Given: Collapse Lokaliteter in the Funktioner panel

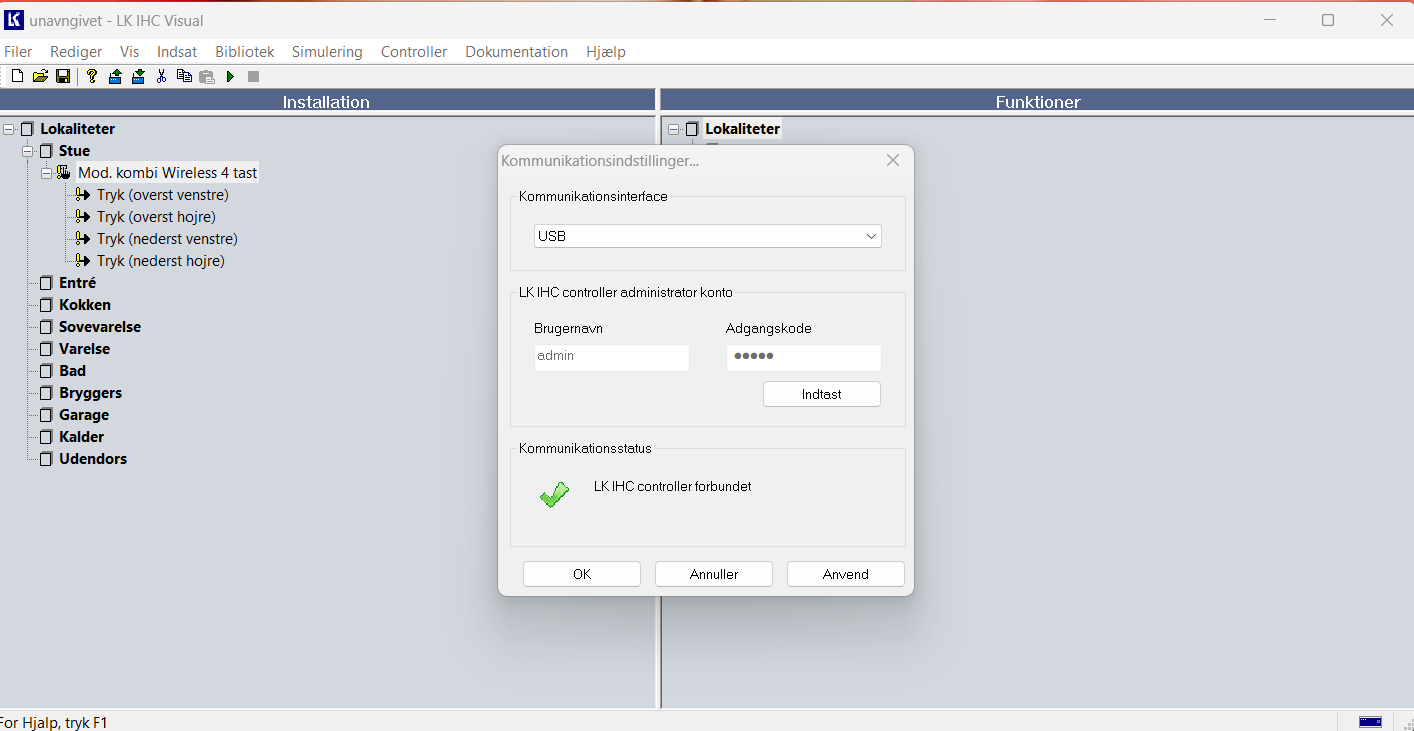Looking at the screenshot, I should (x=673, y=129).
